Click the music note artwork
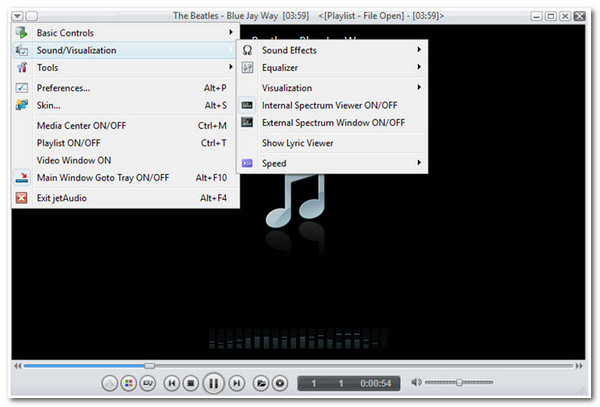Screen dimensions: 600x407 point(295,201)
